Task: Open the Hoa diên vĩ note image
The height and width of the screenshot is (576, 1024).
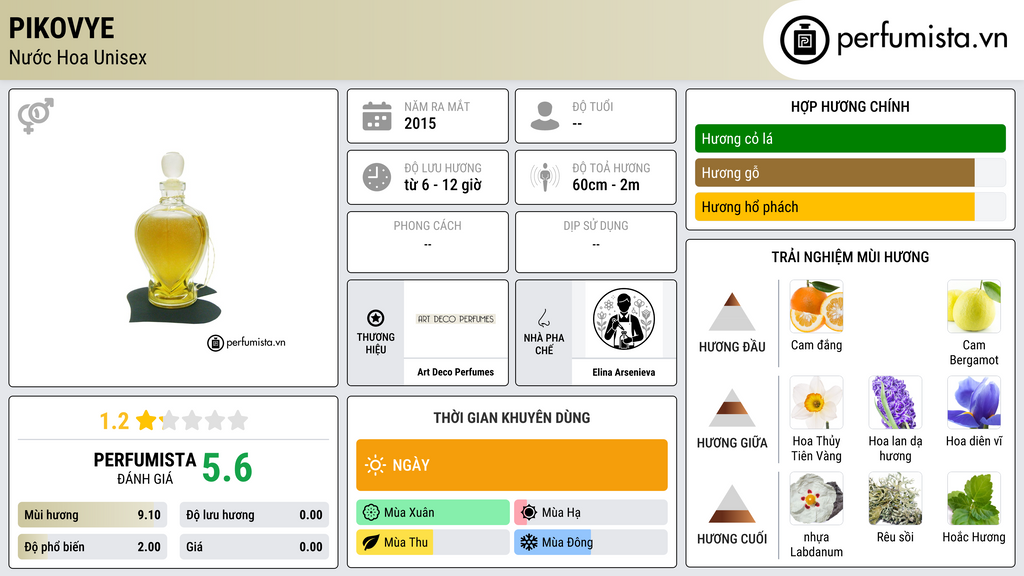Action: coord(974,402)
